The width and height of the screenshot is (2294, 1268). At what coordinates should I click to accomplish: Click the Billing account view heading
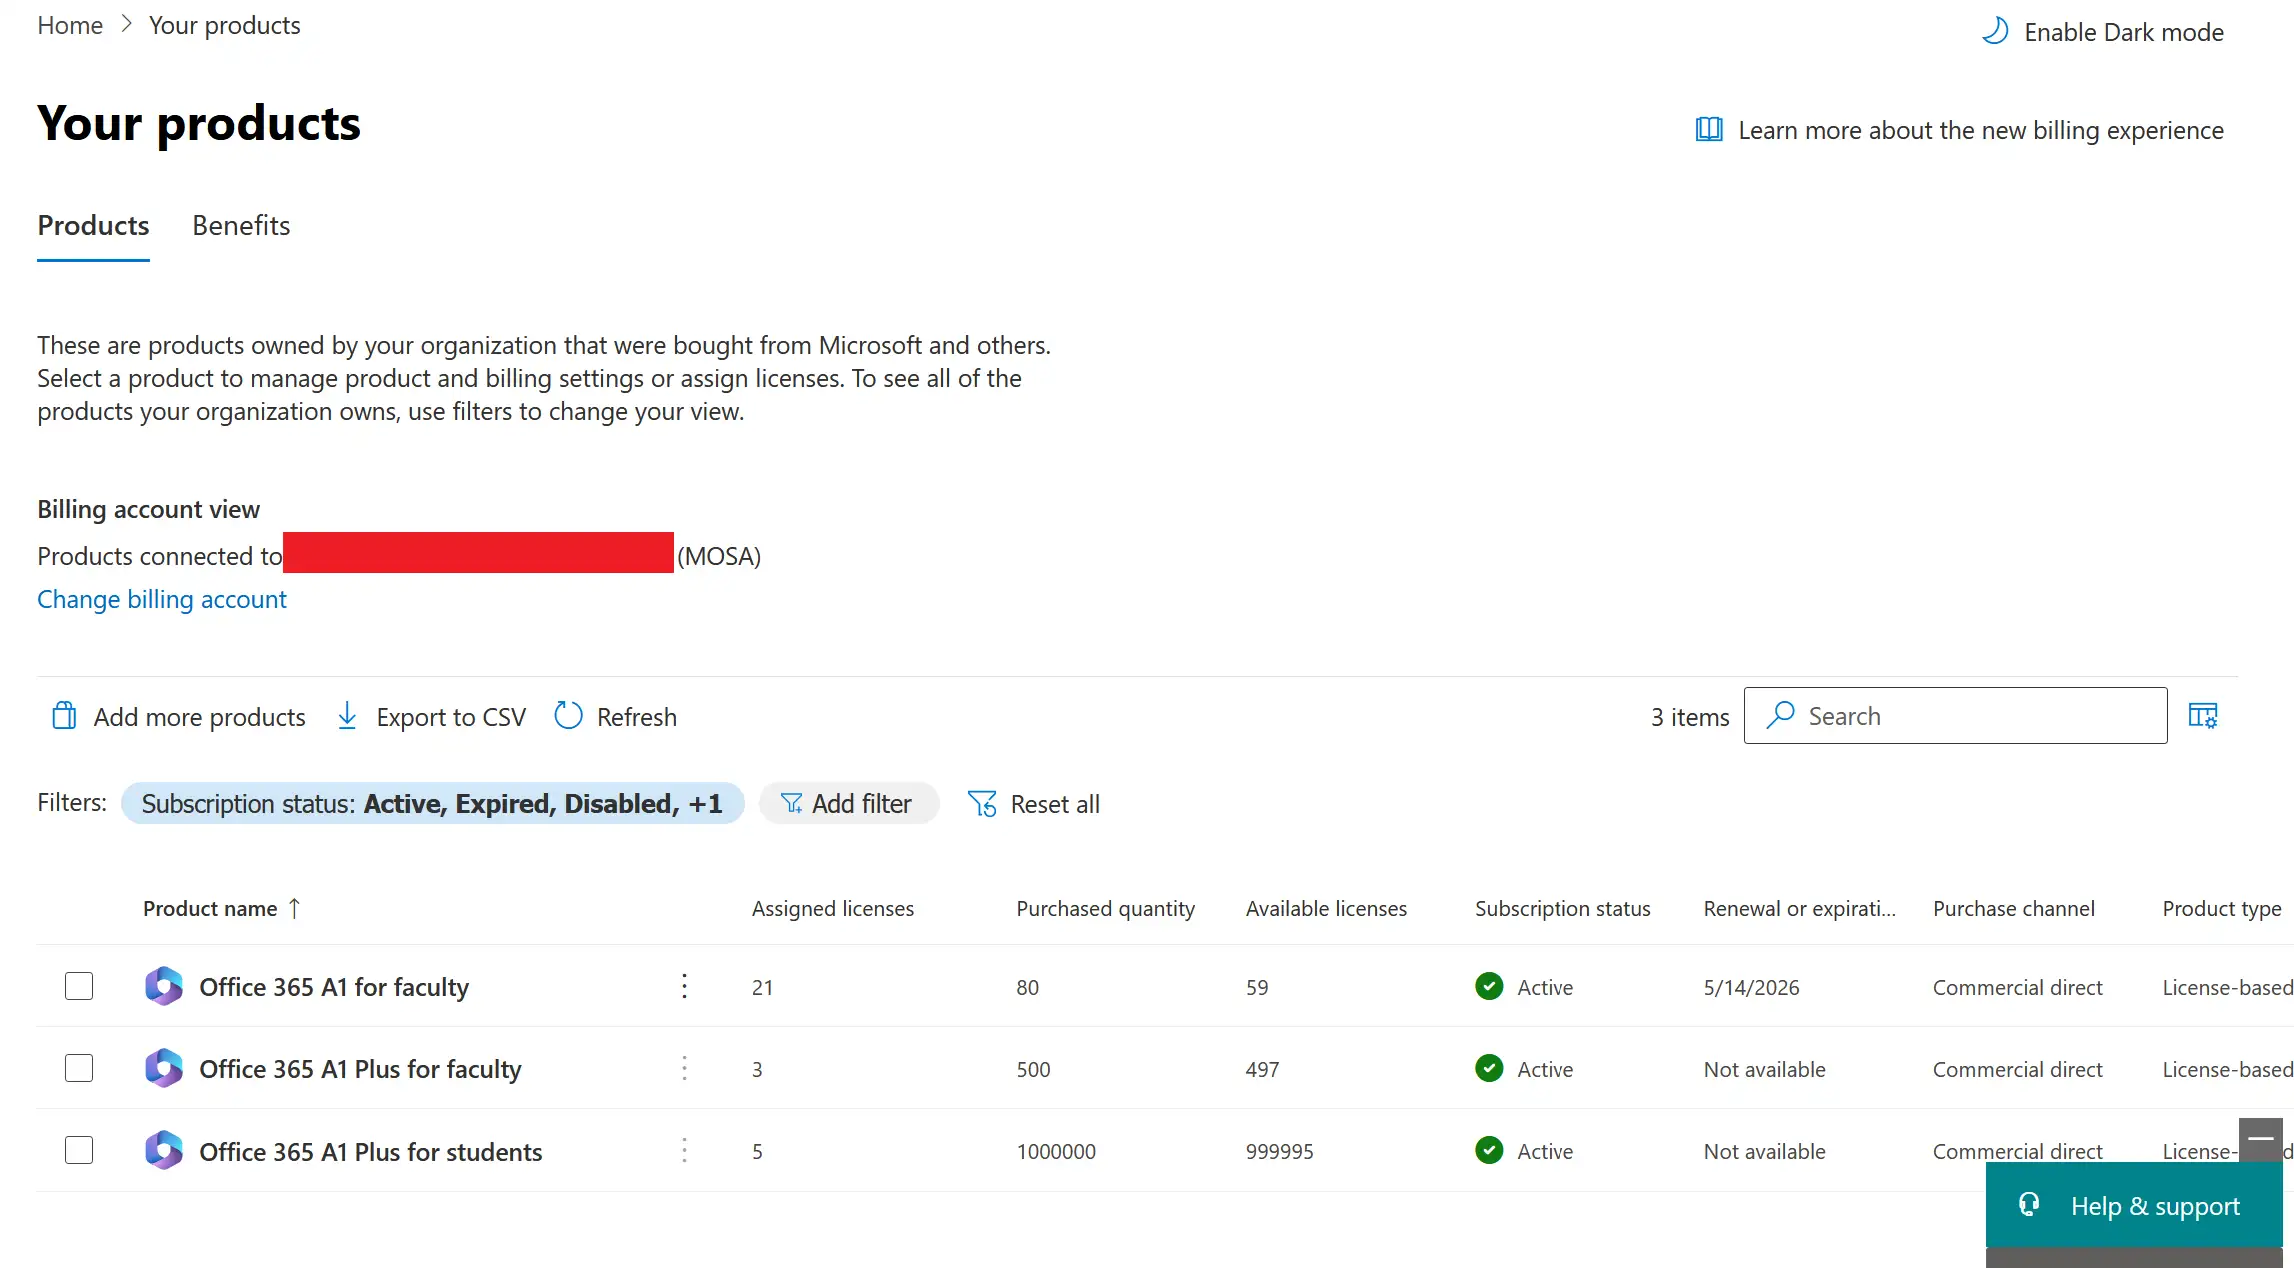pyautogui.click(x=148, y=509)
